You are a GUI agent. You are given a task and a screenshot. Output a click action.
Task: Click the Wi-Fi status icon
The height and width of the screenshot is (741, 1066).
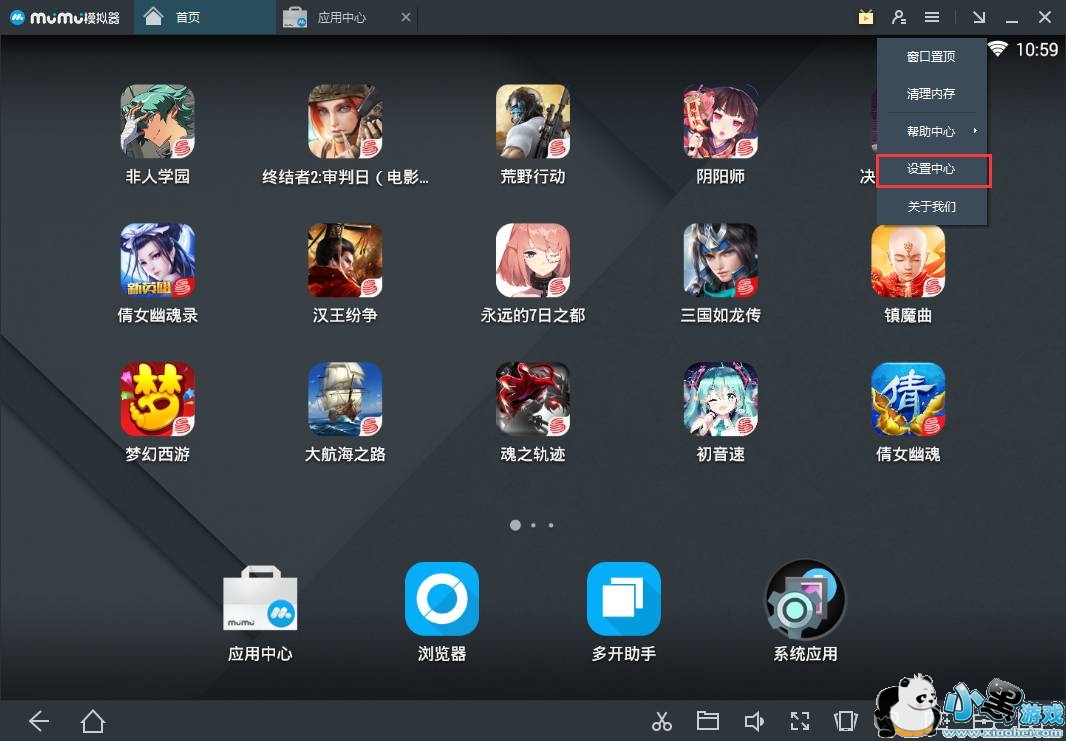coord(998,48)
